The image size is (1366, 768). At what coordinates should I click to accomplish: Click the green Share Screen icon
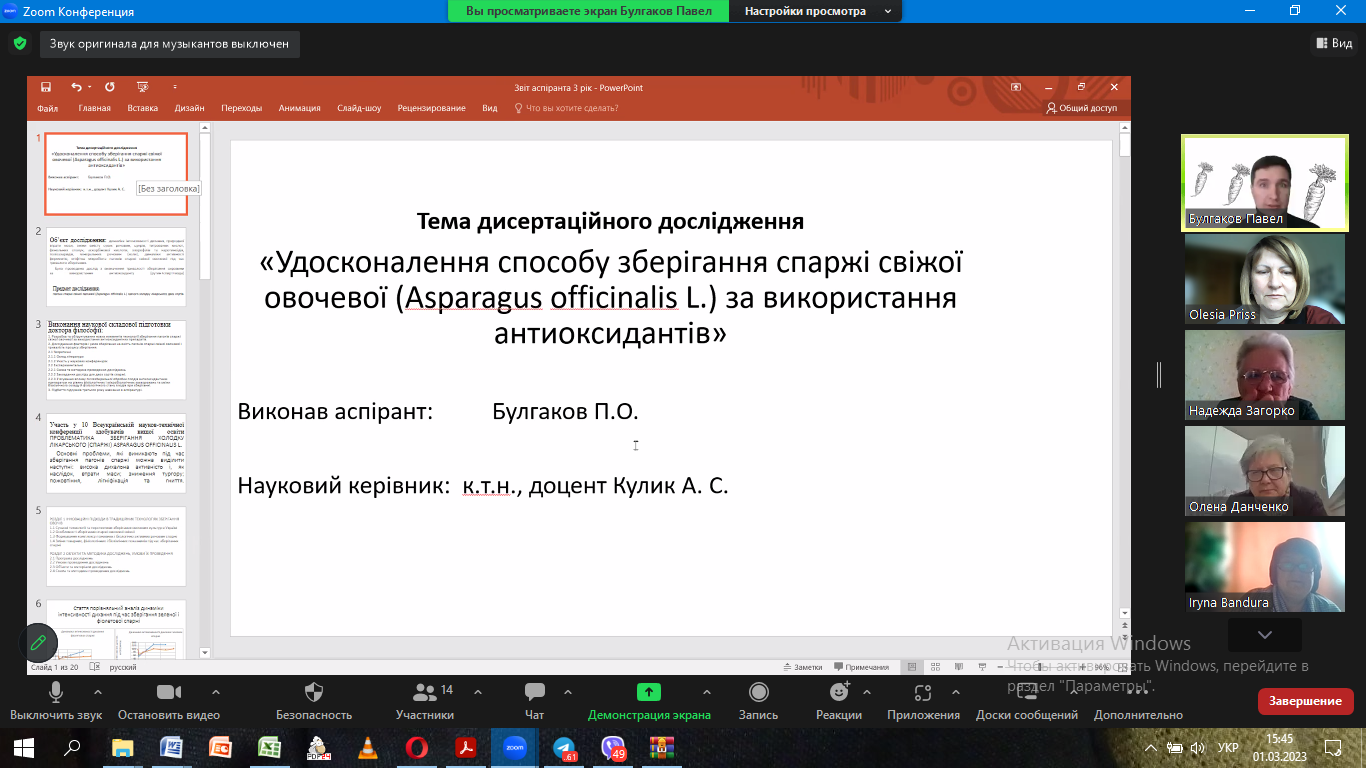(x=648, y=692)
